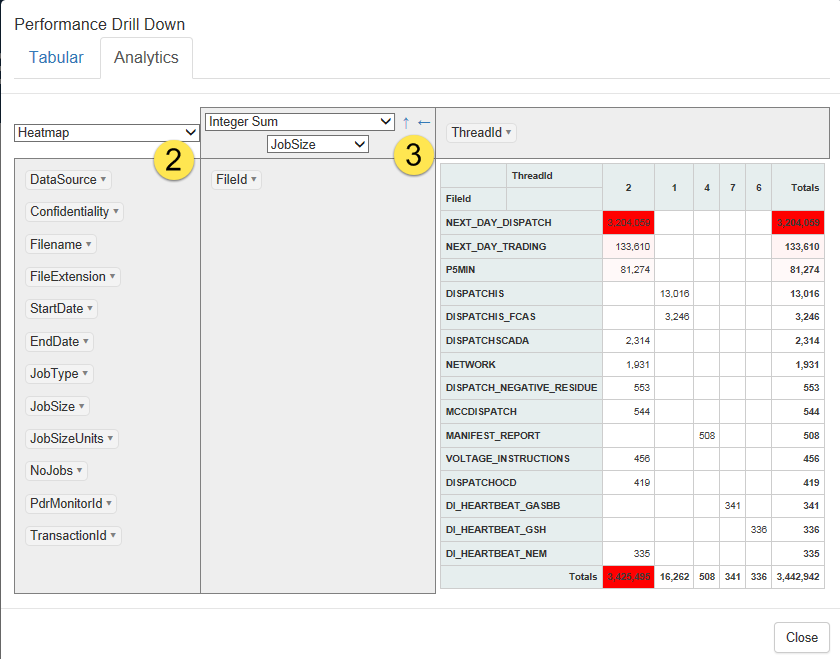Click the Filename field chip
This screenshot has height=659, width=840.
(57, 244)
